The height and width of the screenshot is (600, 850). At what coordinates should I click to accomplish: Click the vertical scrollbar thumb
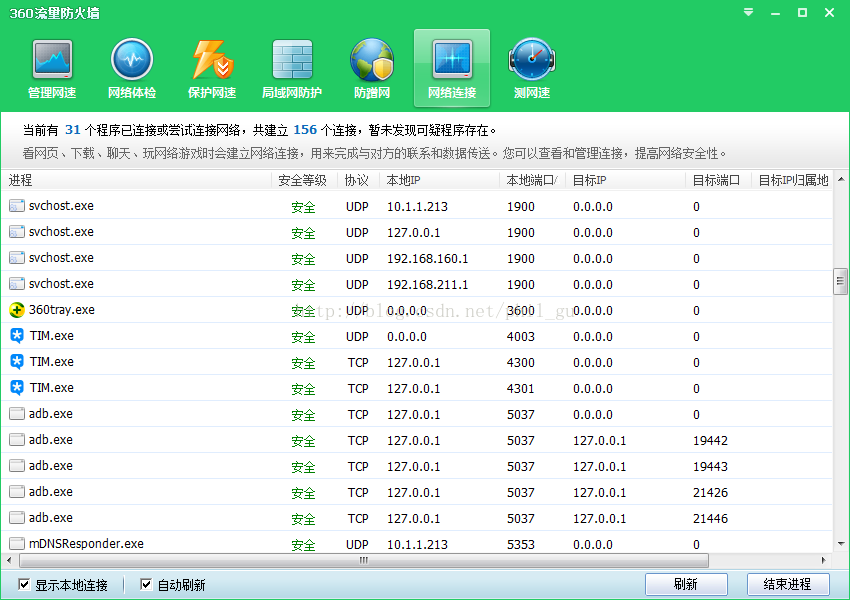841,281
